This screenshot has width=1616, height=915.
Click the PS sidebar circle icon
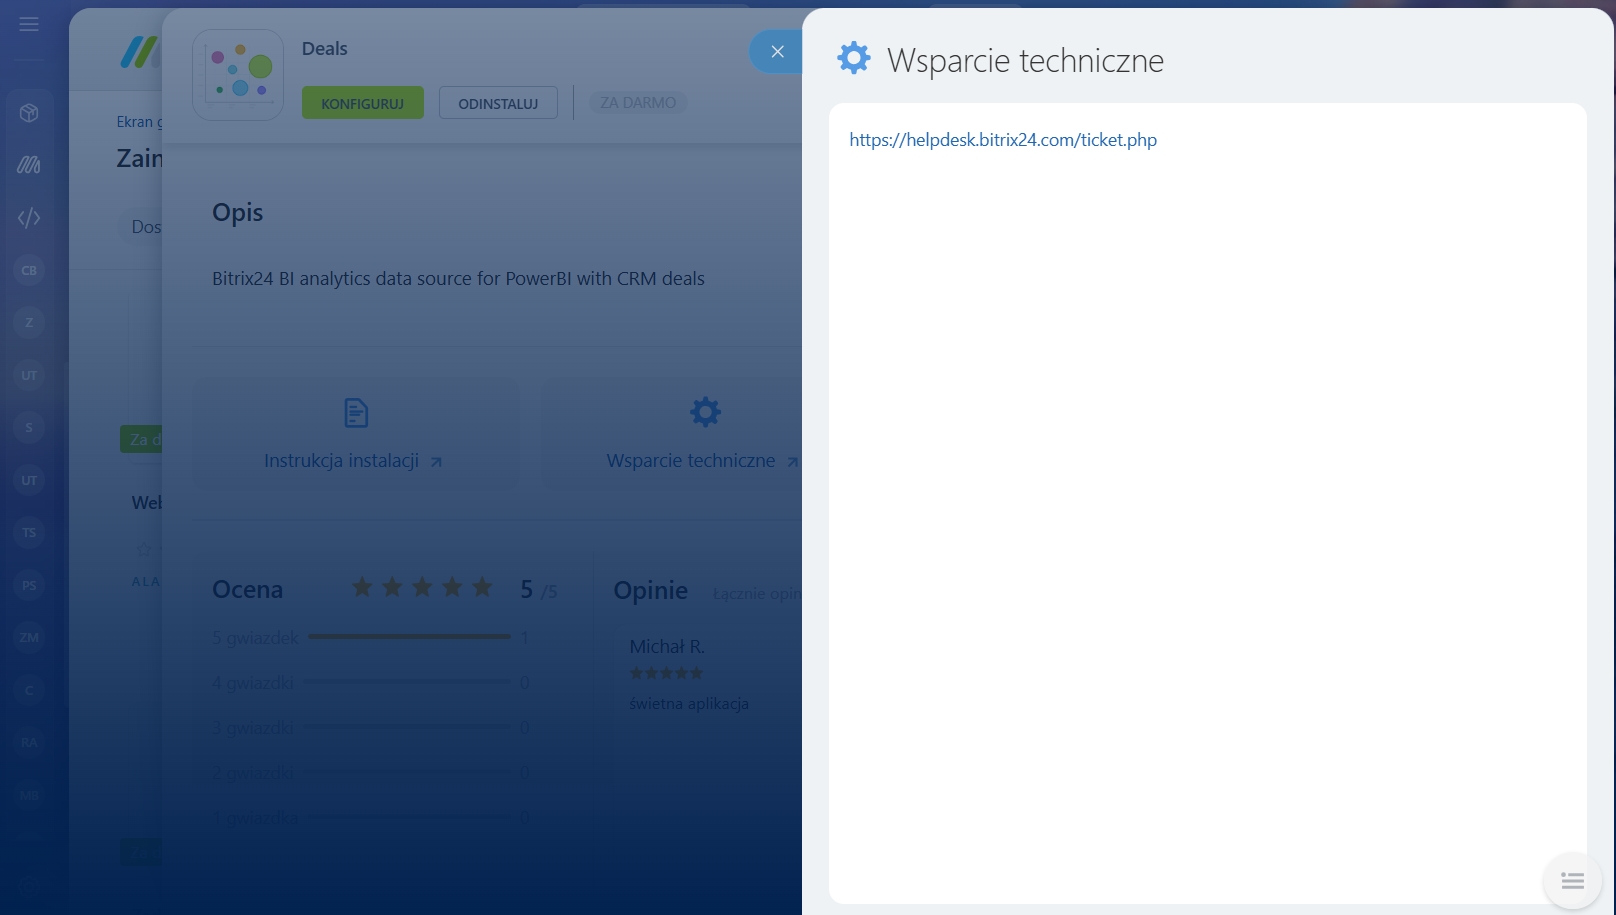pyautogui.click(x=29, y=585)
